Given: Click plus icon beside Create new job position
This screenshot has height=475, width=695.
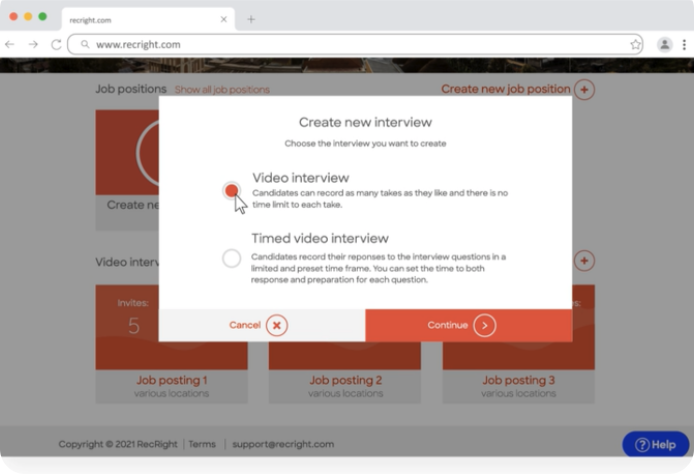Looking at the screenshot, I should pos(584,89).
